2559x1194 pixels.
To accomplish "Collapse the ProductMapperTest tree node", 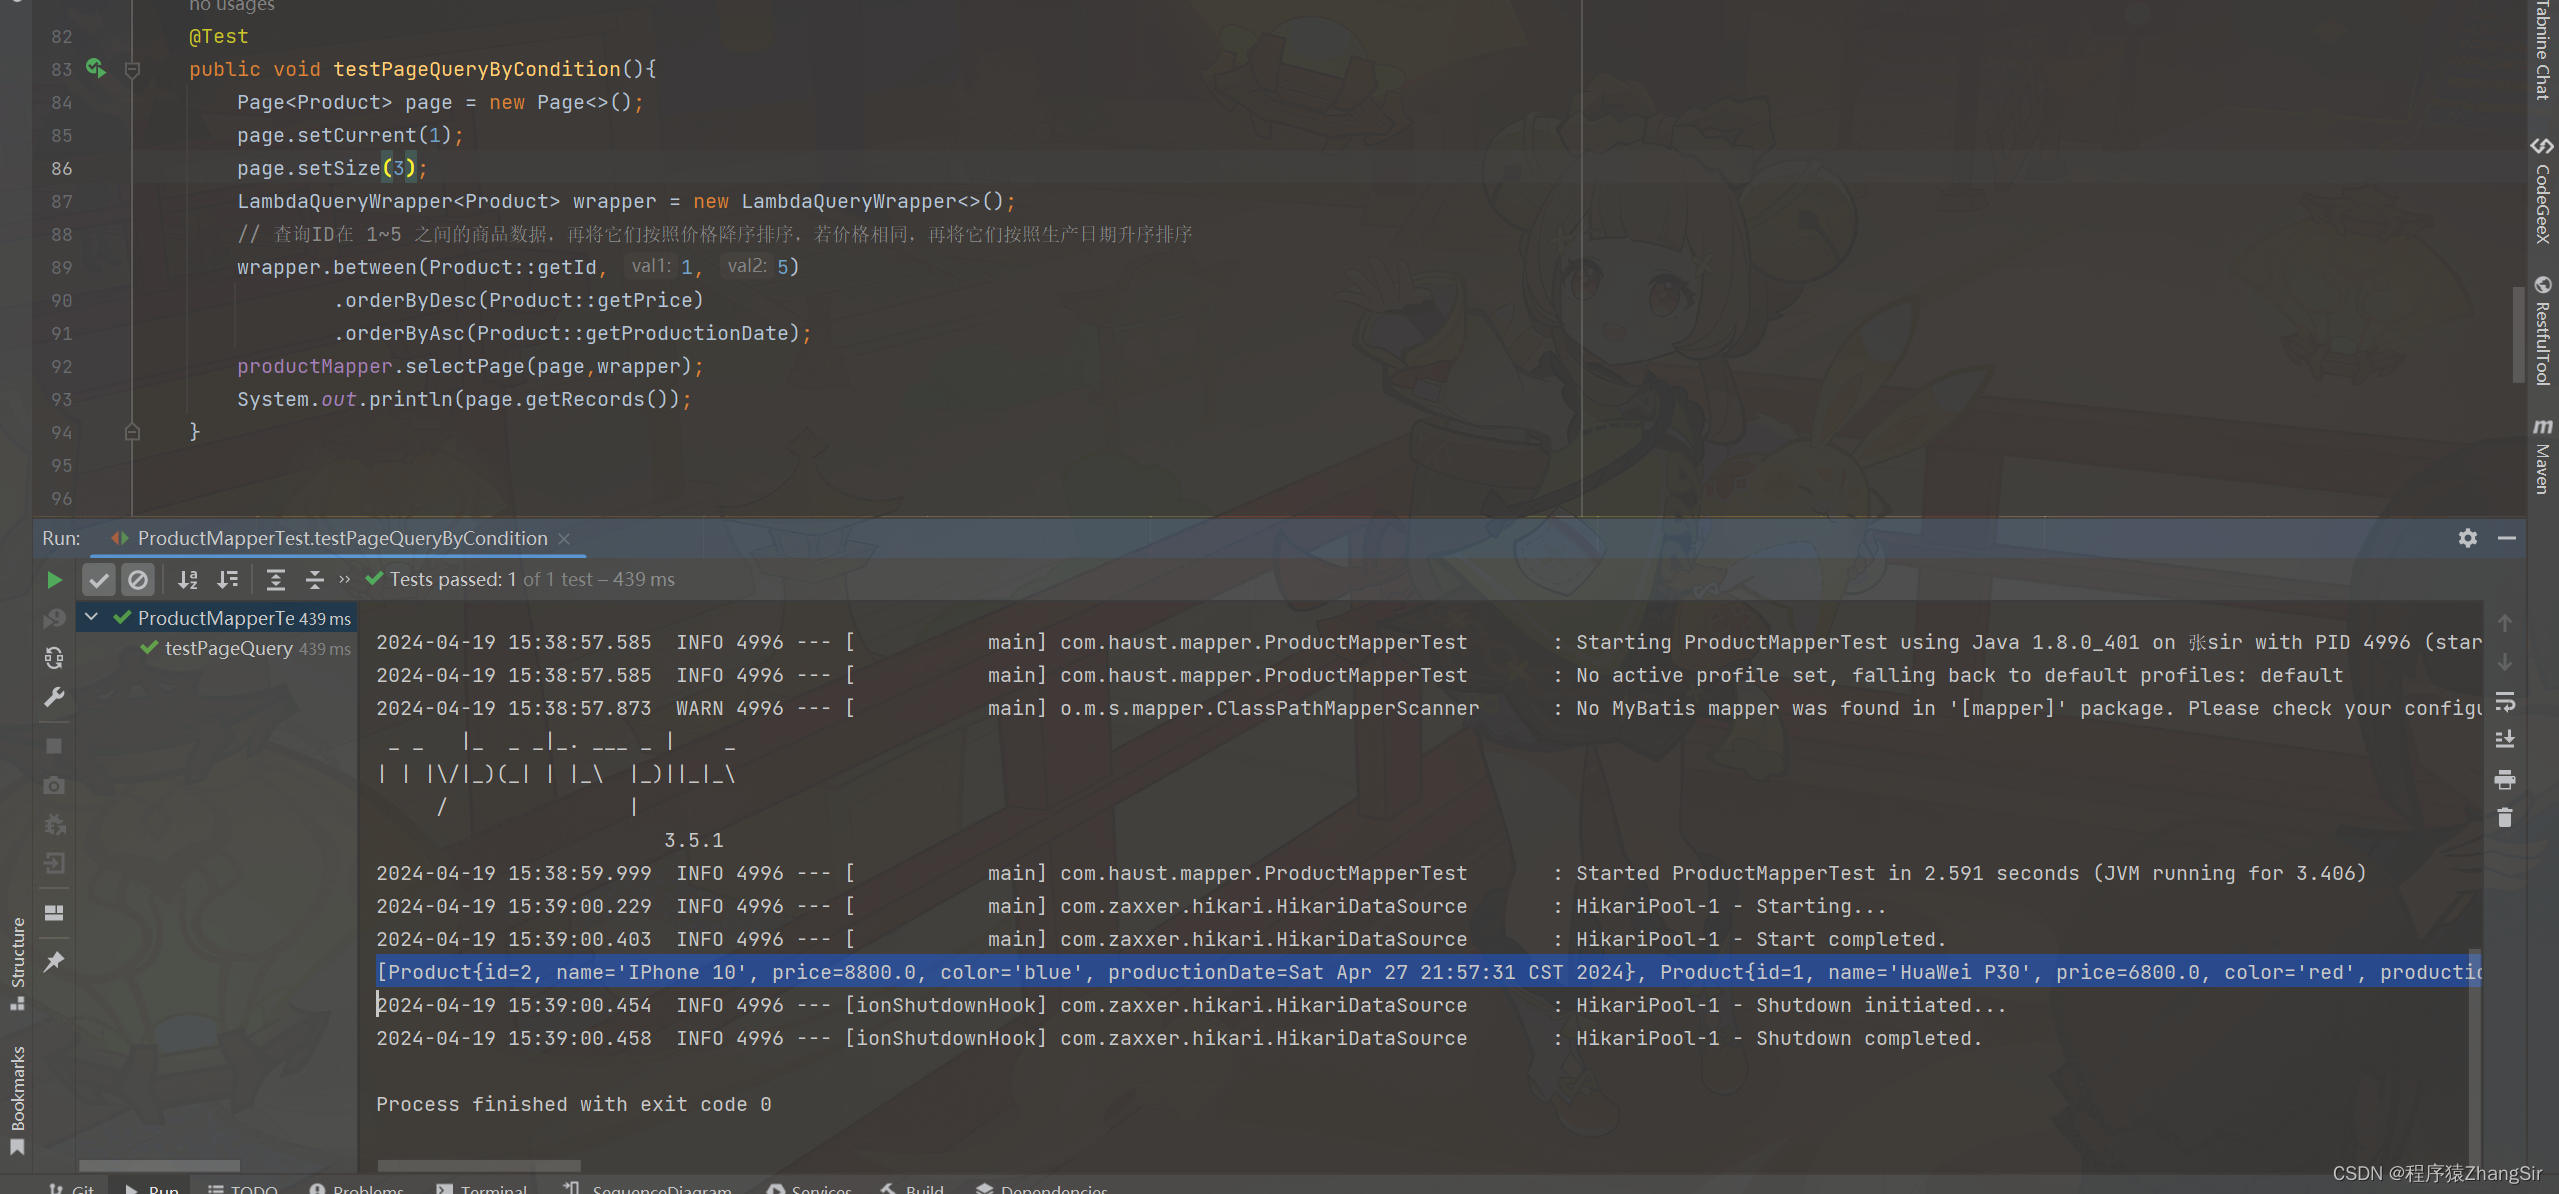I will point(91,618).
